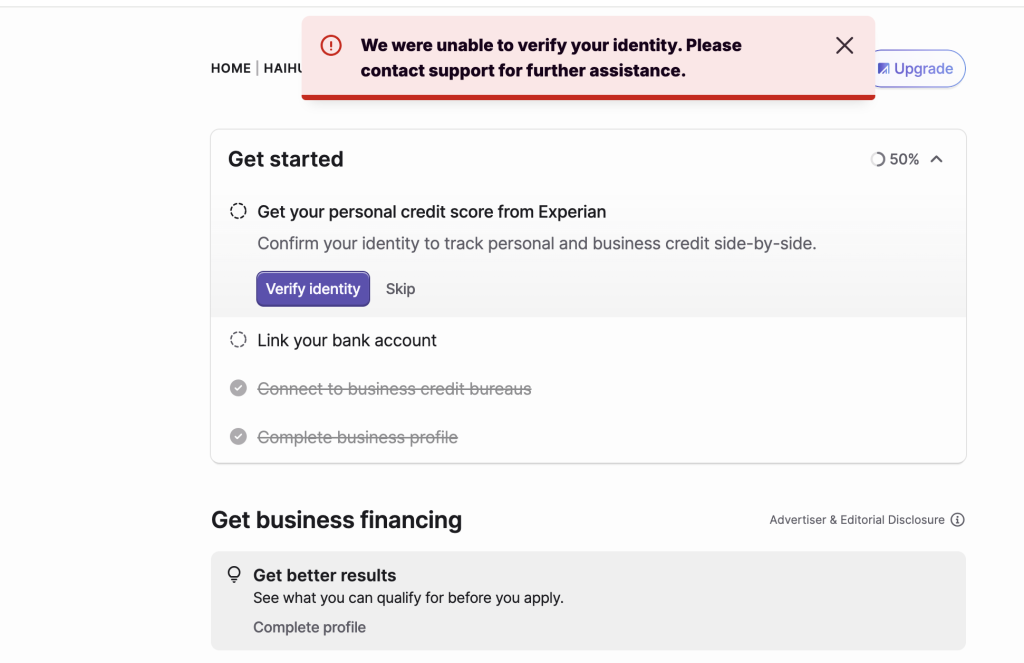Click the info icon beside Advertiser Disclosure
The height and width of the screenshot is (663, 1024).
click(x=957, y=520)
